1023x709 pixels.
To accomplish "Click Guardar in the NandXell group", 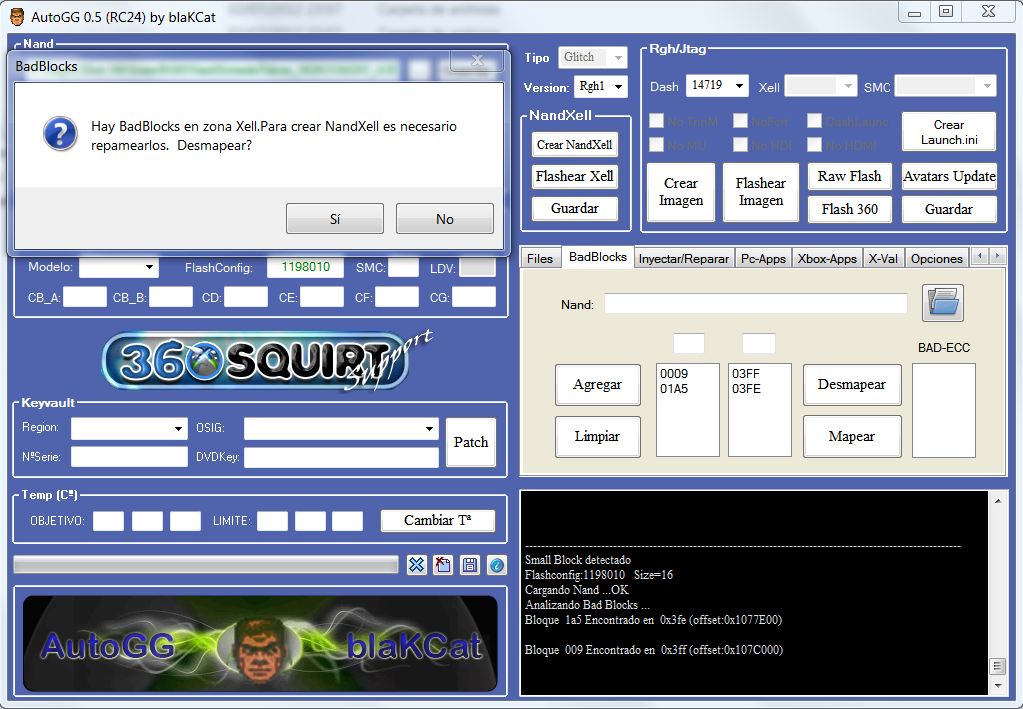I will coord(574,208).
